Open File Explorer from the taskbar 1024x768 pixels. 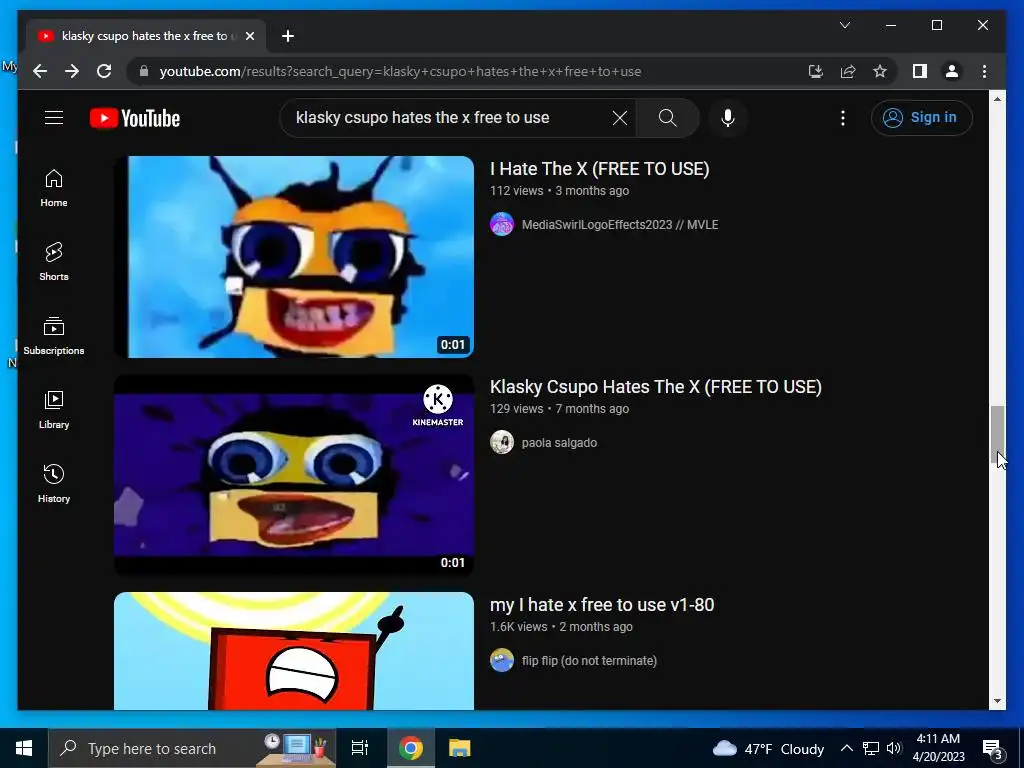pyautogui.click(x=460, y=748)
